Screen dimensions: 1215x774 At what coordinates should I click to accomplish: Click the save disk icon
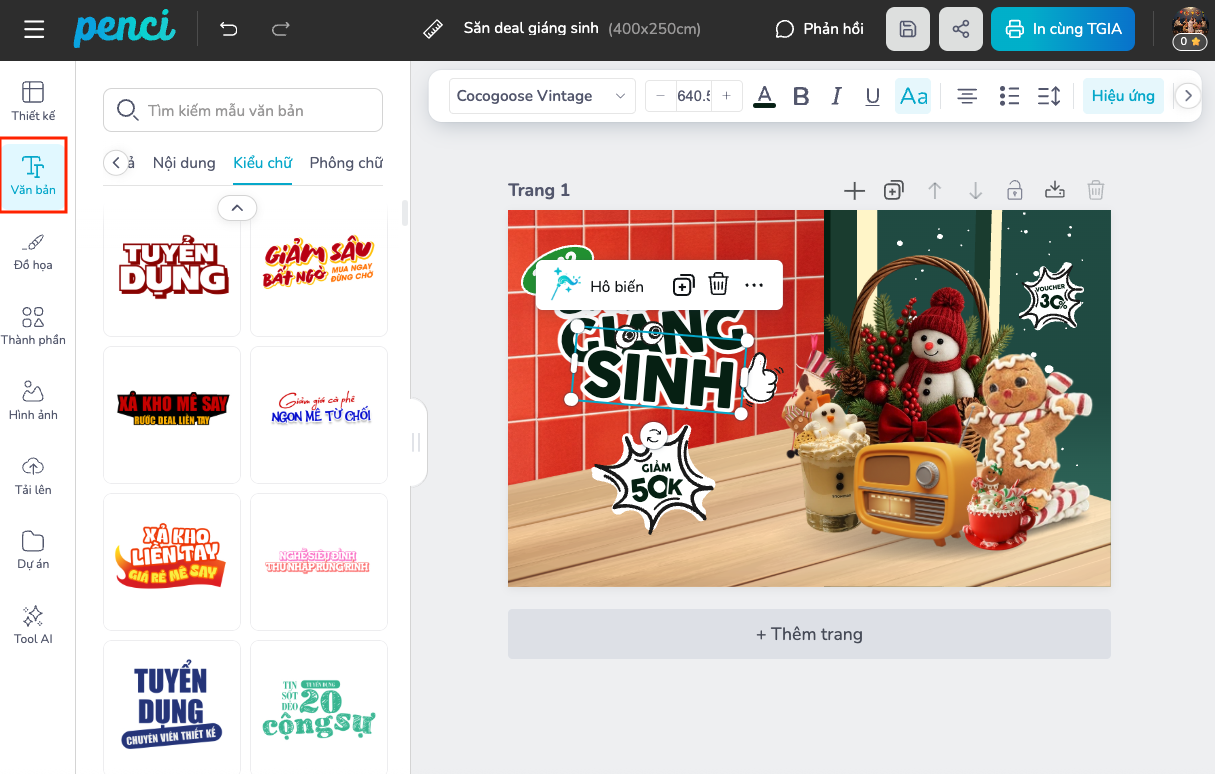tap(908, 29)
